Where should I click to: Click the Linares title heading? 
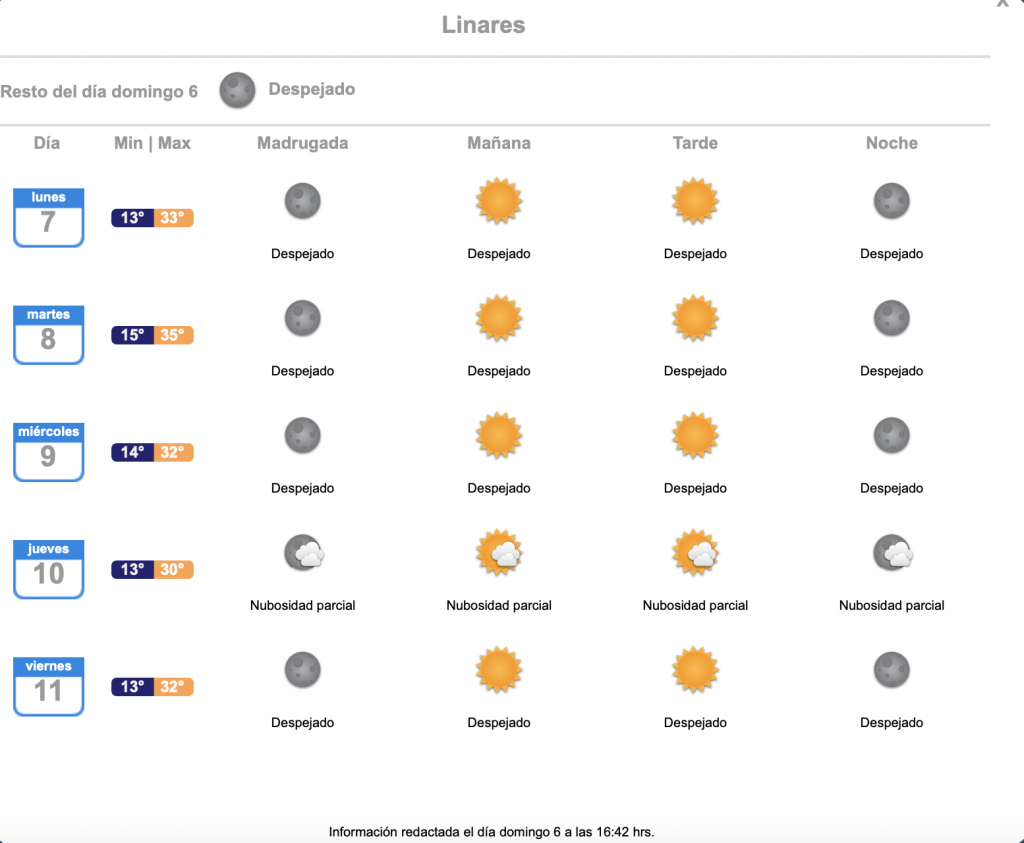tap(483, 25)
